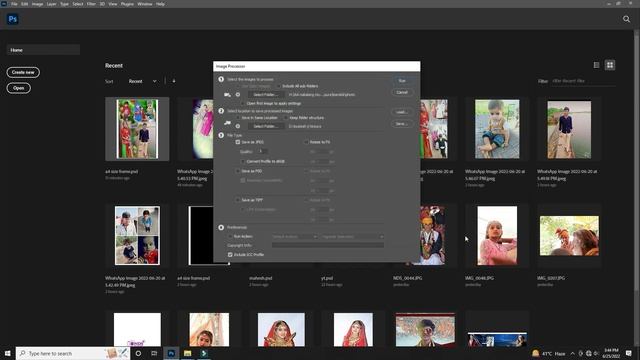Open the notification center icon
Screen dimensions: 640x360
point(629,353)
